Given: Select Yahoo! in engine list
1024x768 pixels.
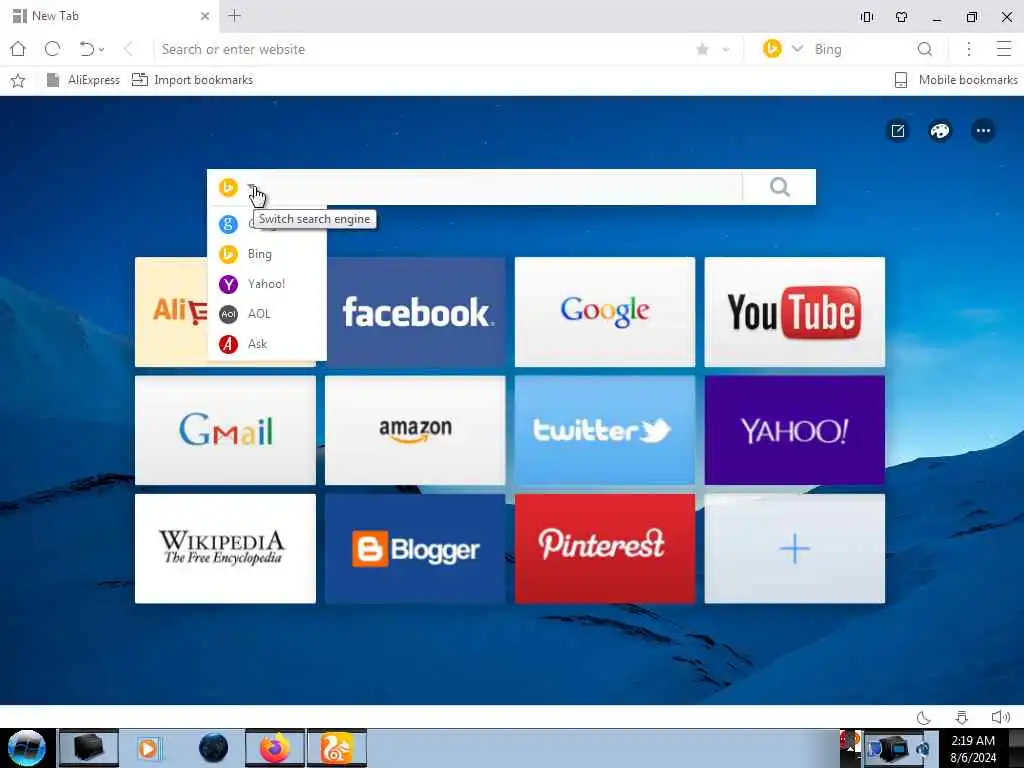Looking at the screenshot, I should [x=266, y=284].
